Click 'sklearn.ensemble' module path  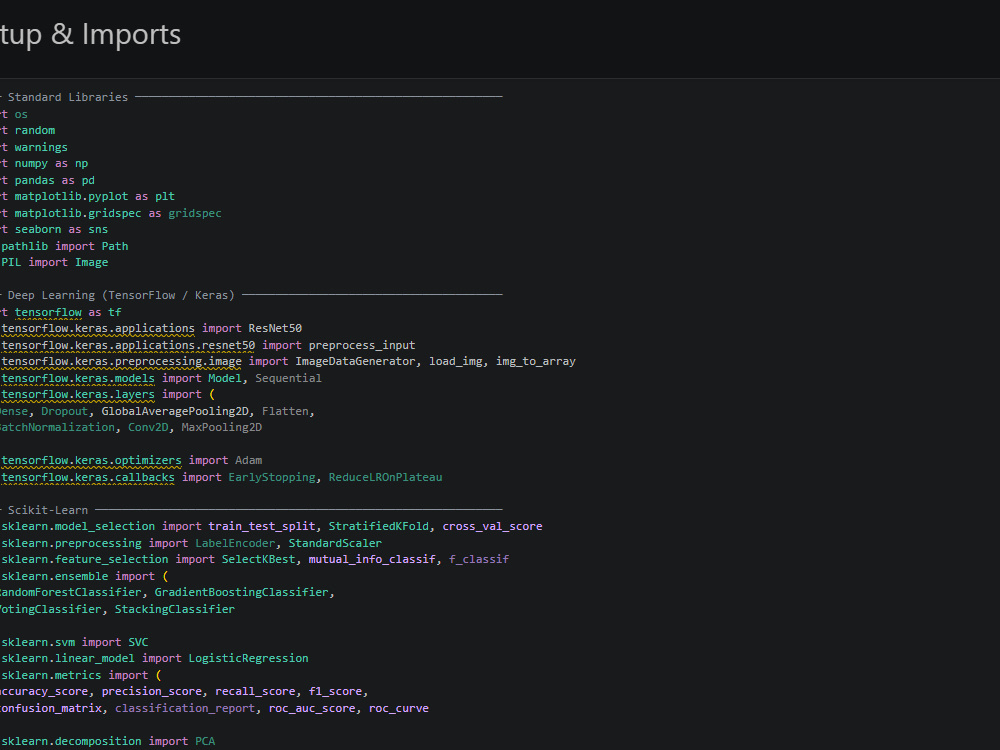click(x=55, y=577)
